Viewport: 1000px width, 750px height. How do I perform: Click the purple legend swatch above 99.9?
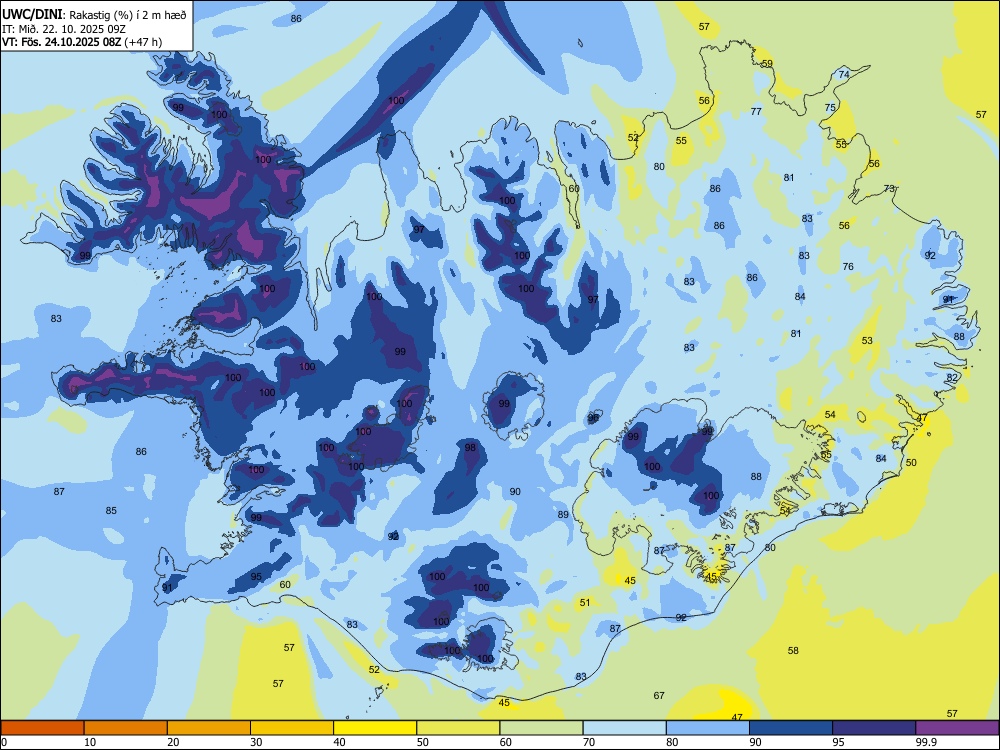(957, 728)
